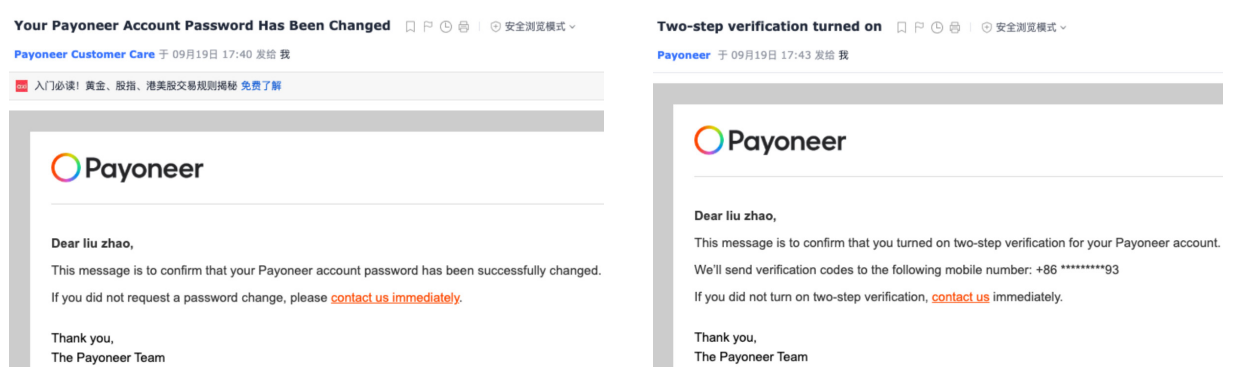Click contact us link in two-step email
Viewport: 1238px width, 383px height.
point(961,297)
